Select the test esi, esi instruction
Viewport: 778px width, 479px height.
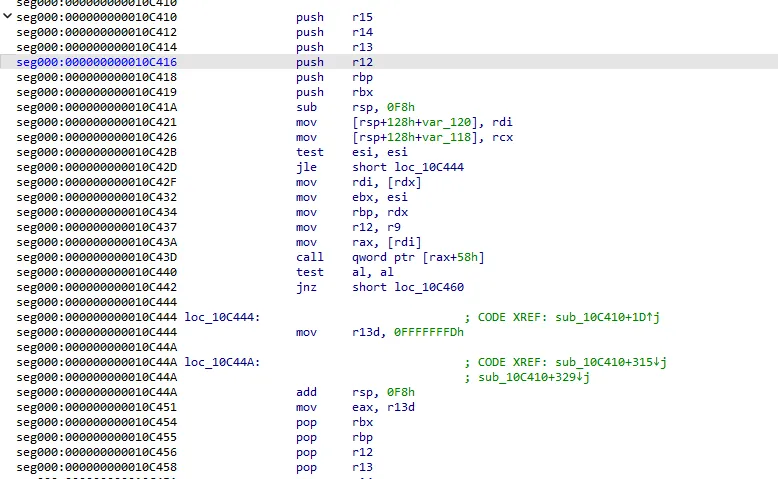pyautogui.click(x=351, y=152)
